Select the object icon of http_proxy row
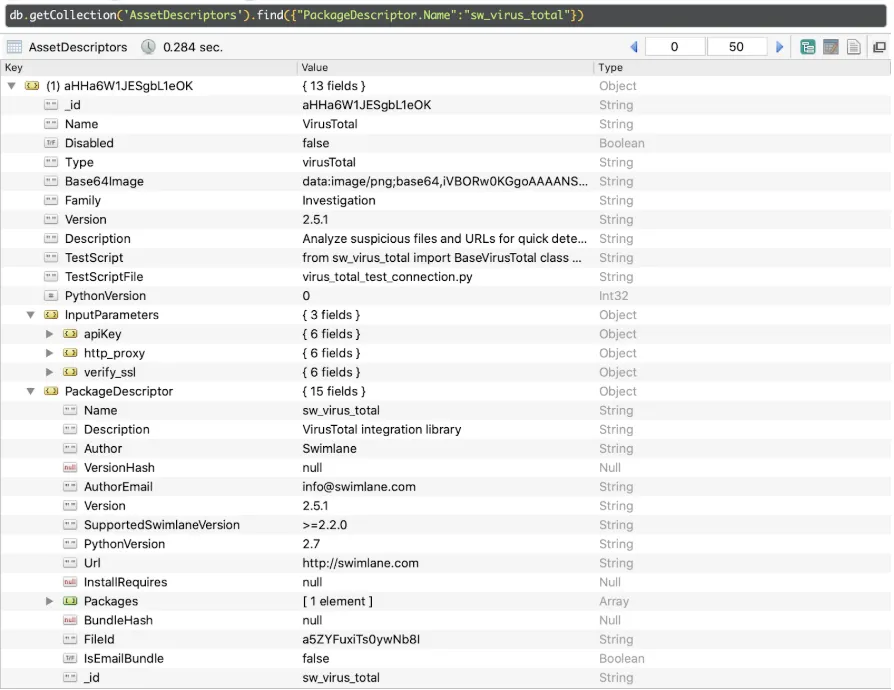894x690 pixels. pyautogui.click(x=70, y=353)
